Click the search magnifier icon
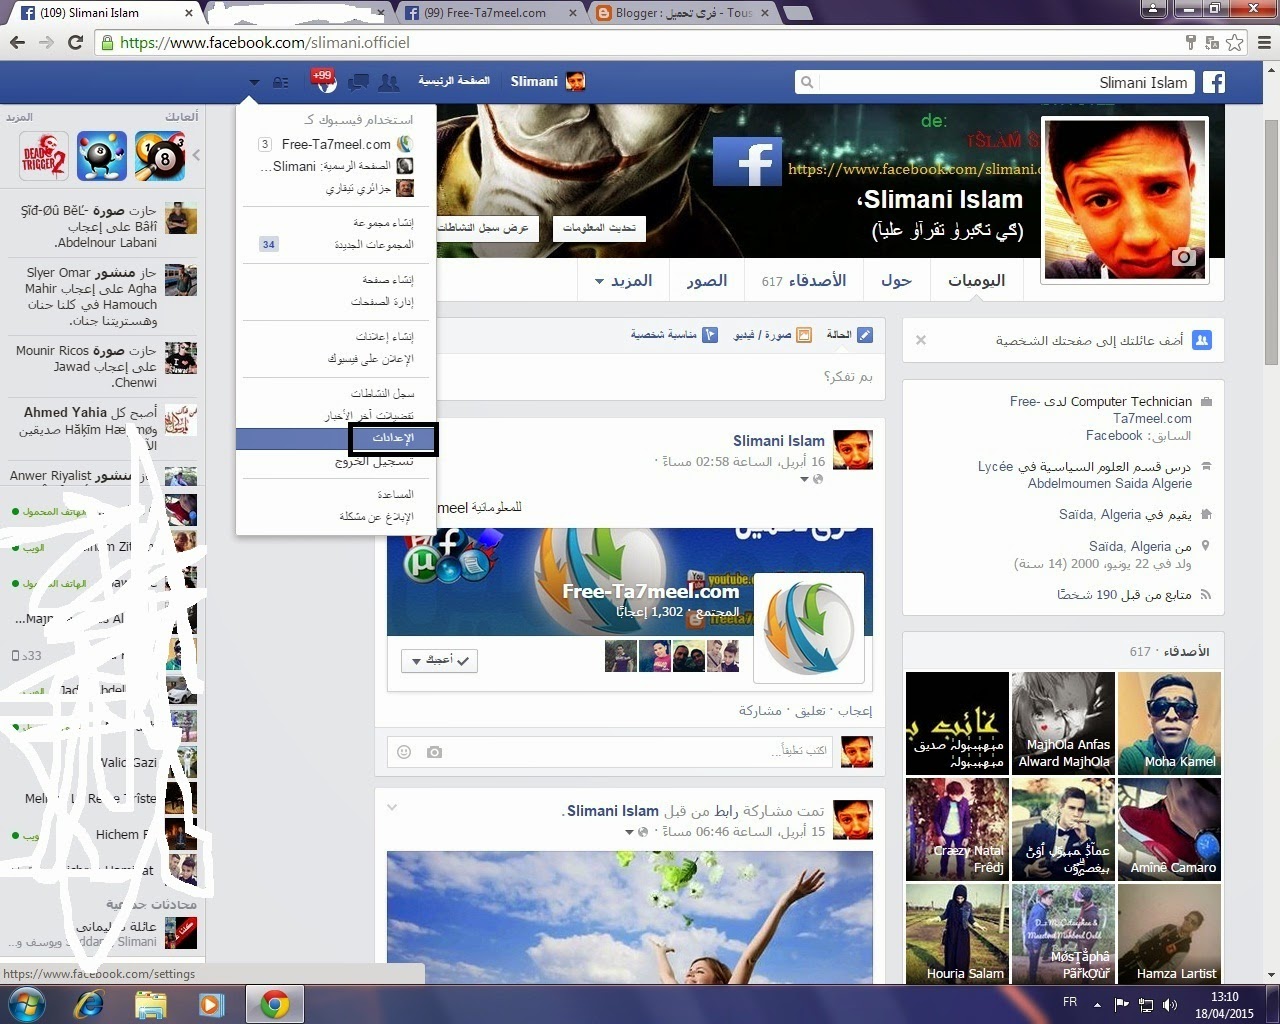The width and height of the screenshot is (1280, 1024). pyautogui.click(x=807, y=82)
